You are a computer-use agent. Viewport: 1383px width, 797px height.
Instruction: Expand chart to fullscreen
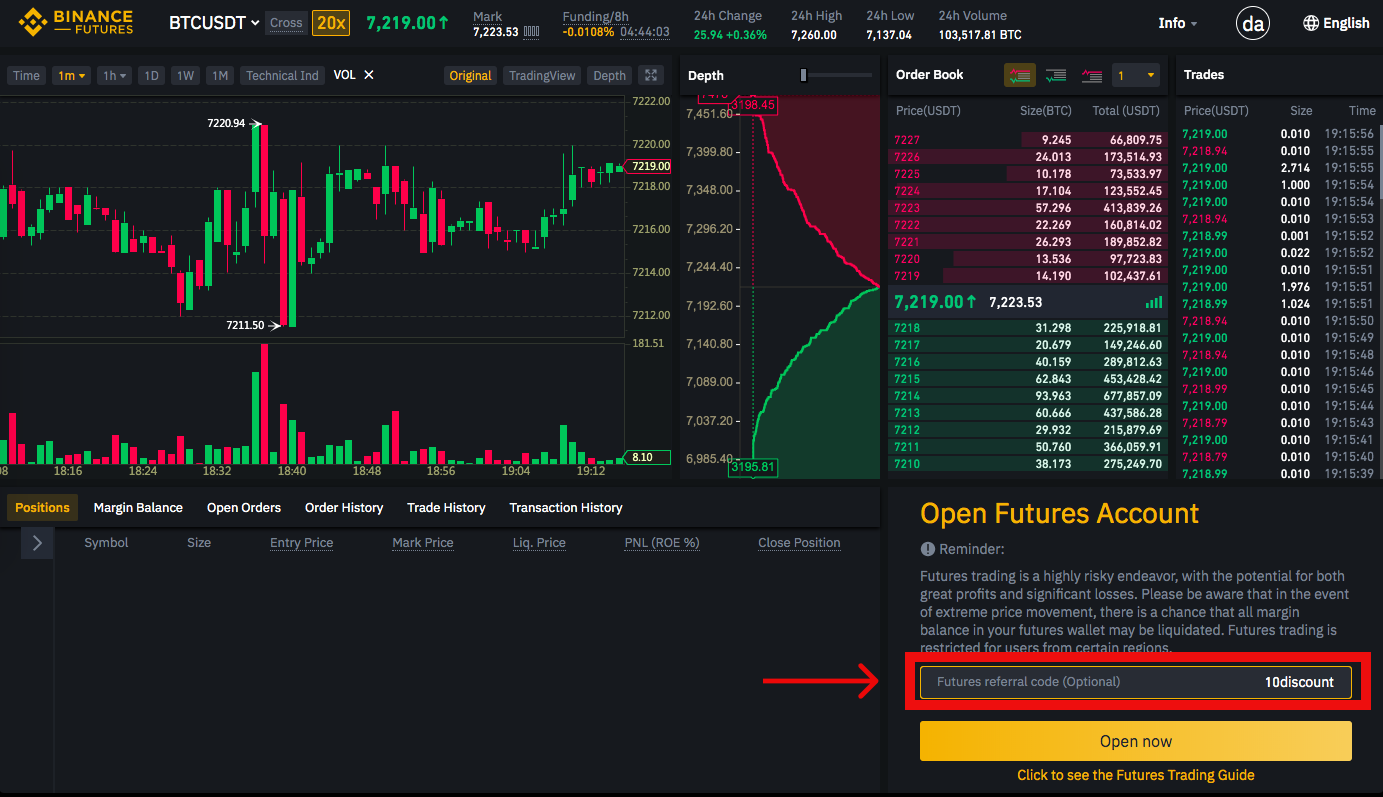[651, 75]
